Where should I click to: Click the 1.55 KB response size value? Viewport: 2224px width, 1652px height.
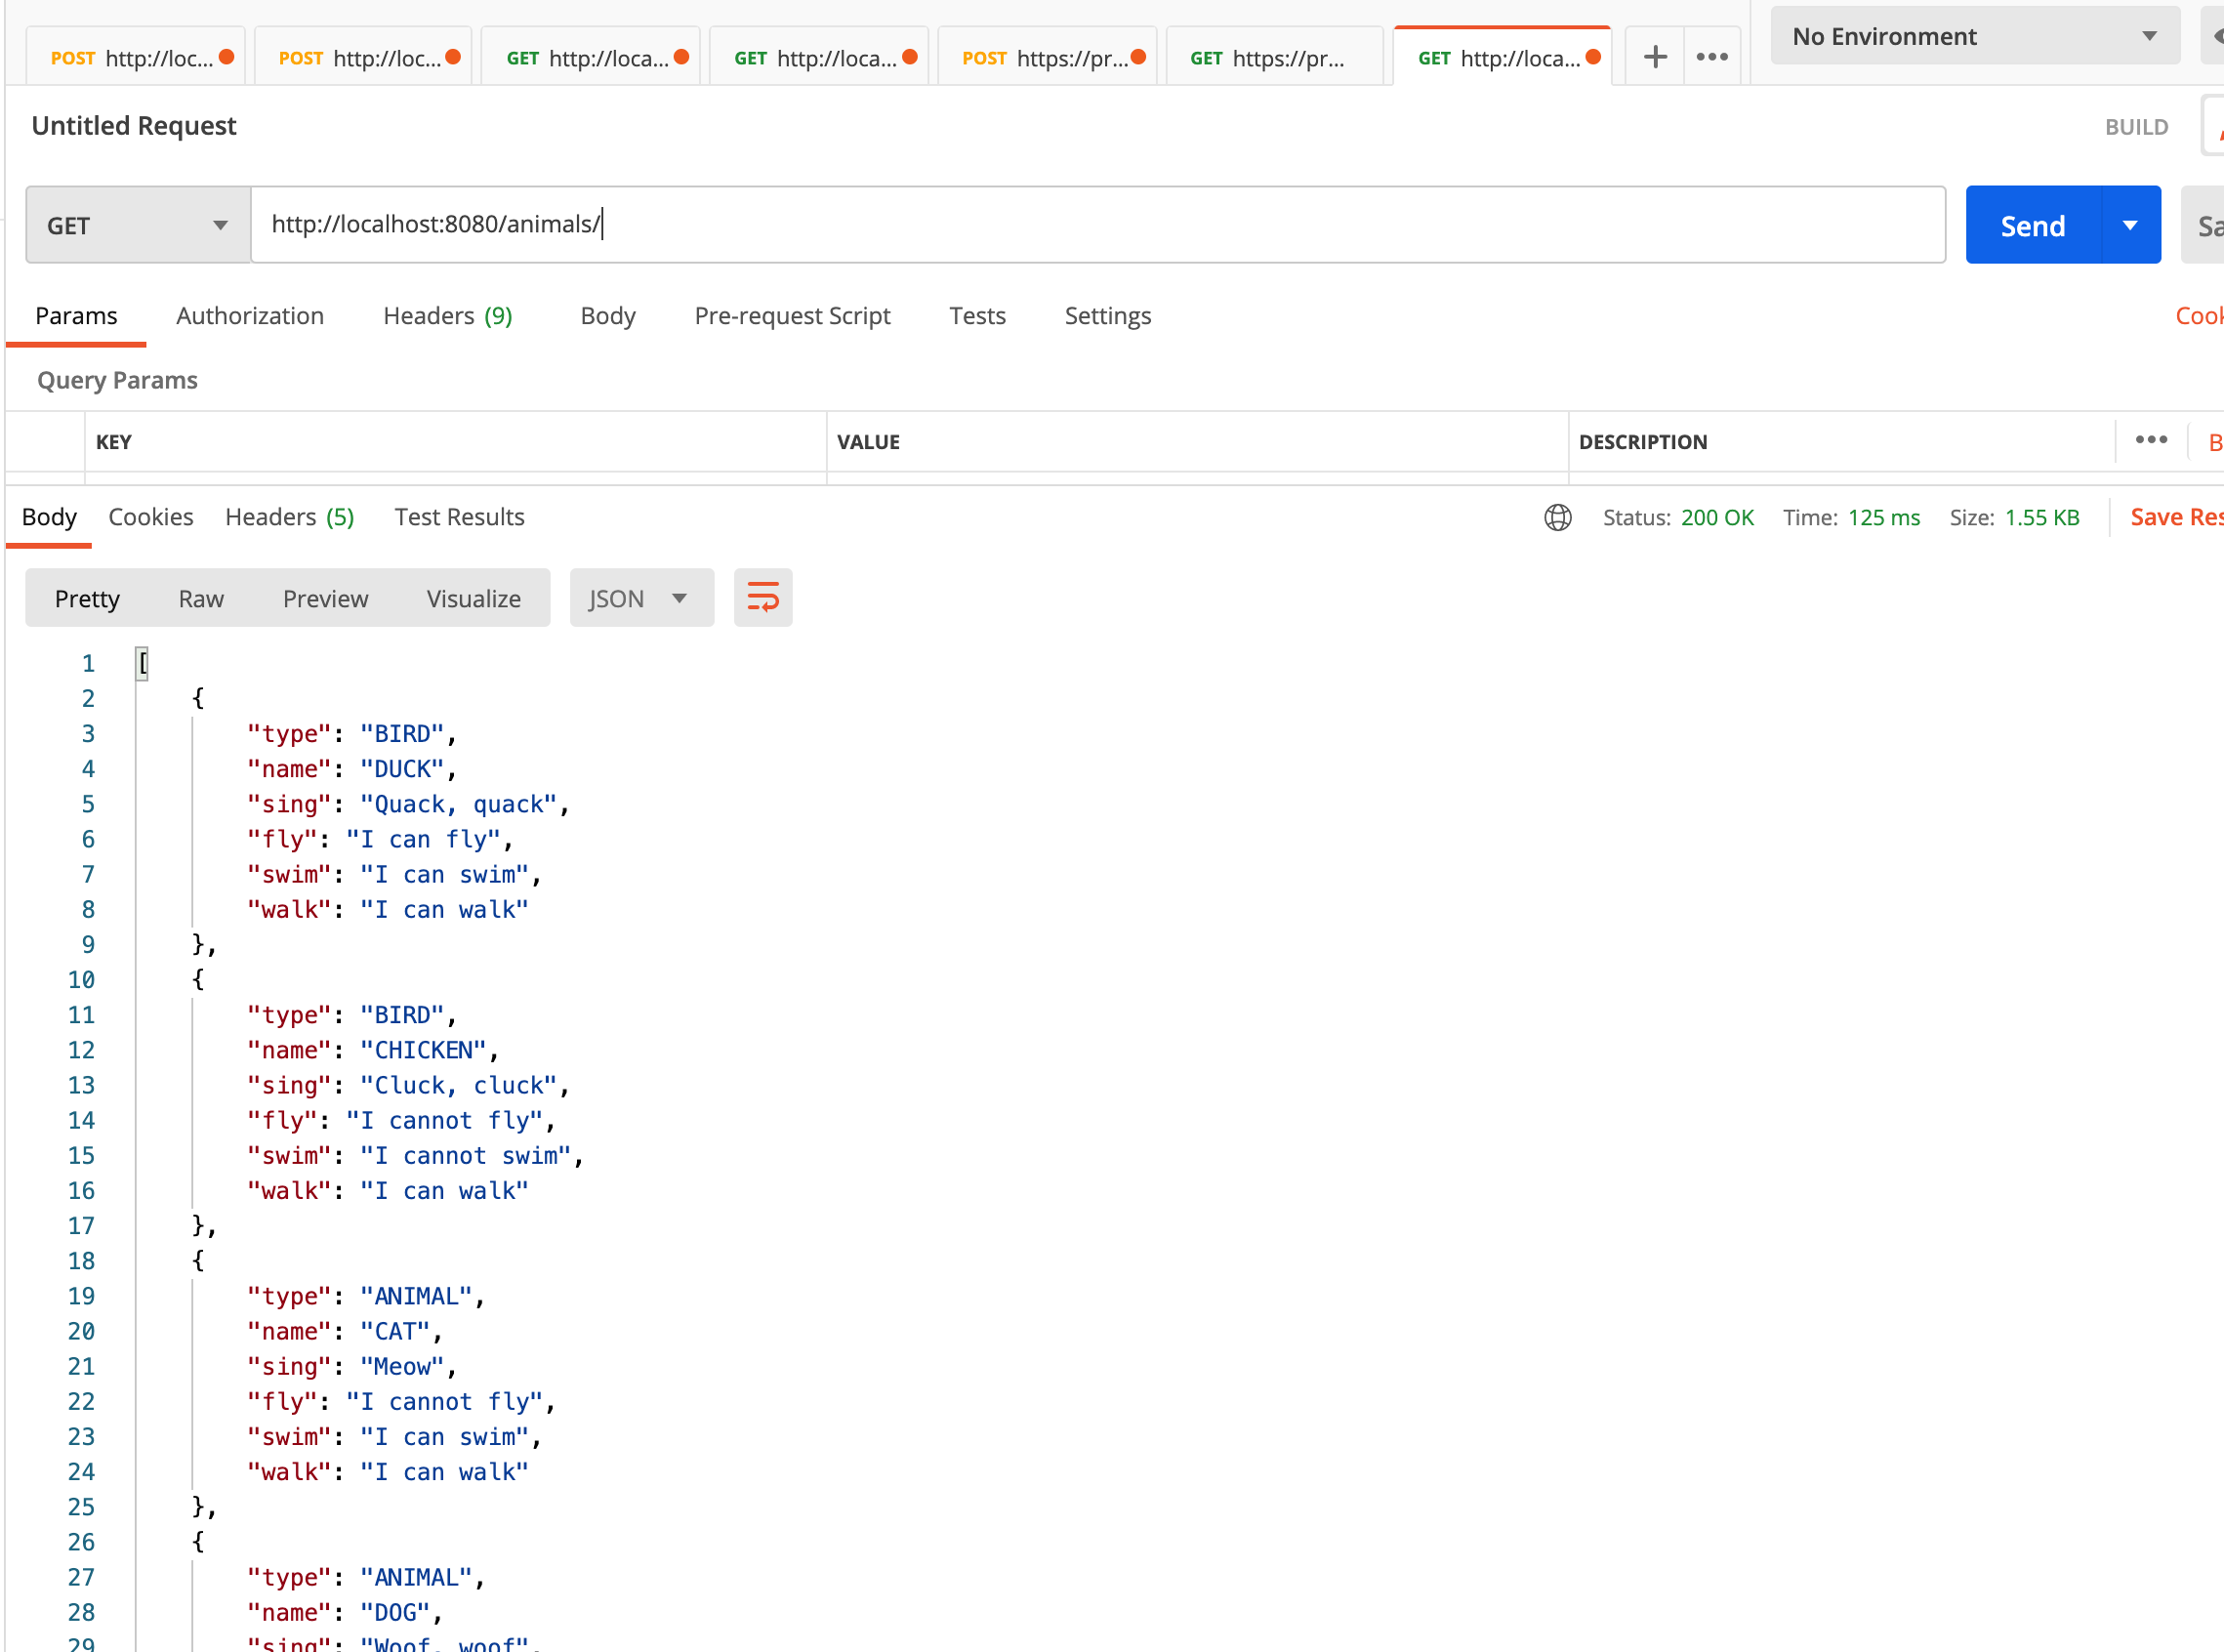[x=2041, y=517]
